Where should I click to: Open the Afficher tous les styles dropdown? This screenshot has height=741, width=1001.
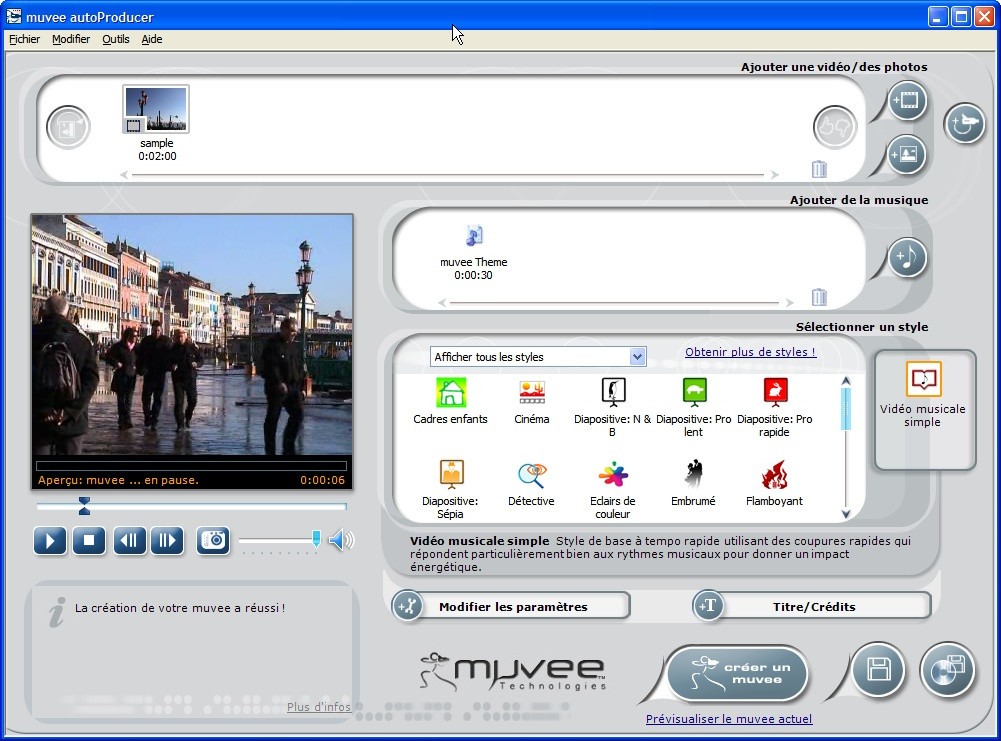pyautogui.click(x=637, y=356)
